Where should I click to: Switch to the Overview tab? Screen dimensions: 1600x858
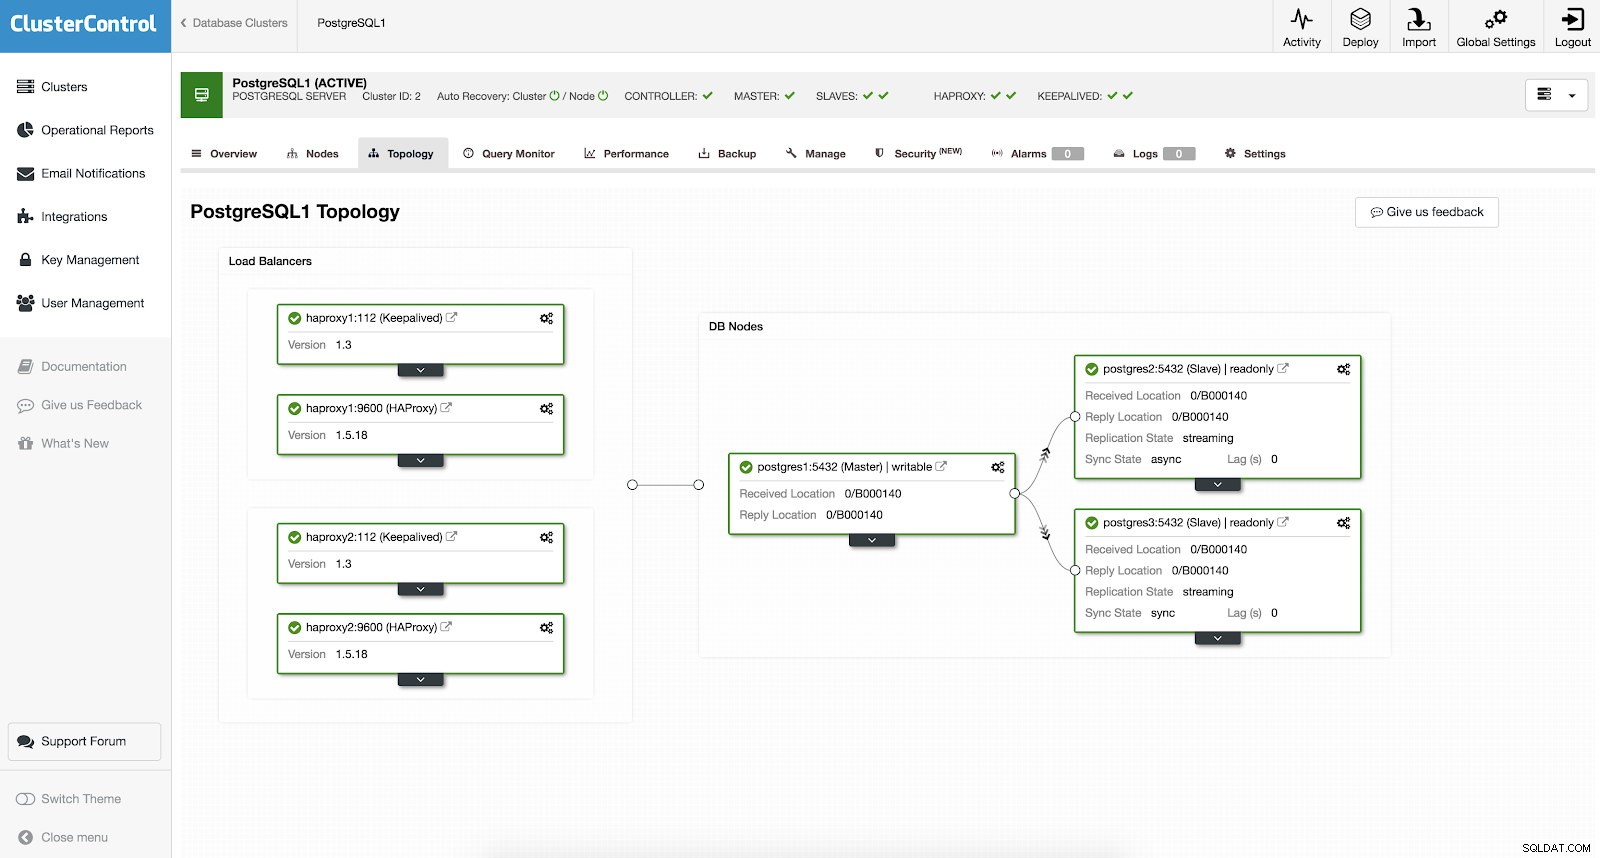pos(224,154)
